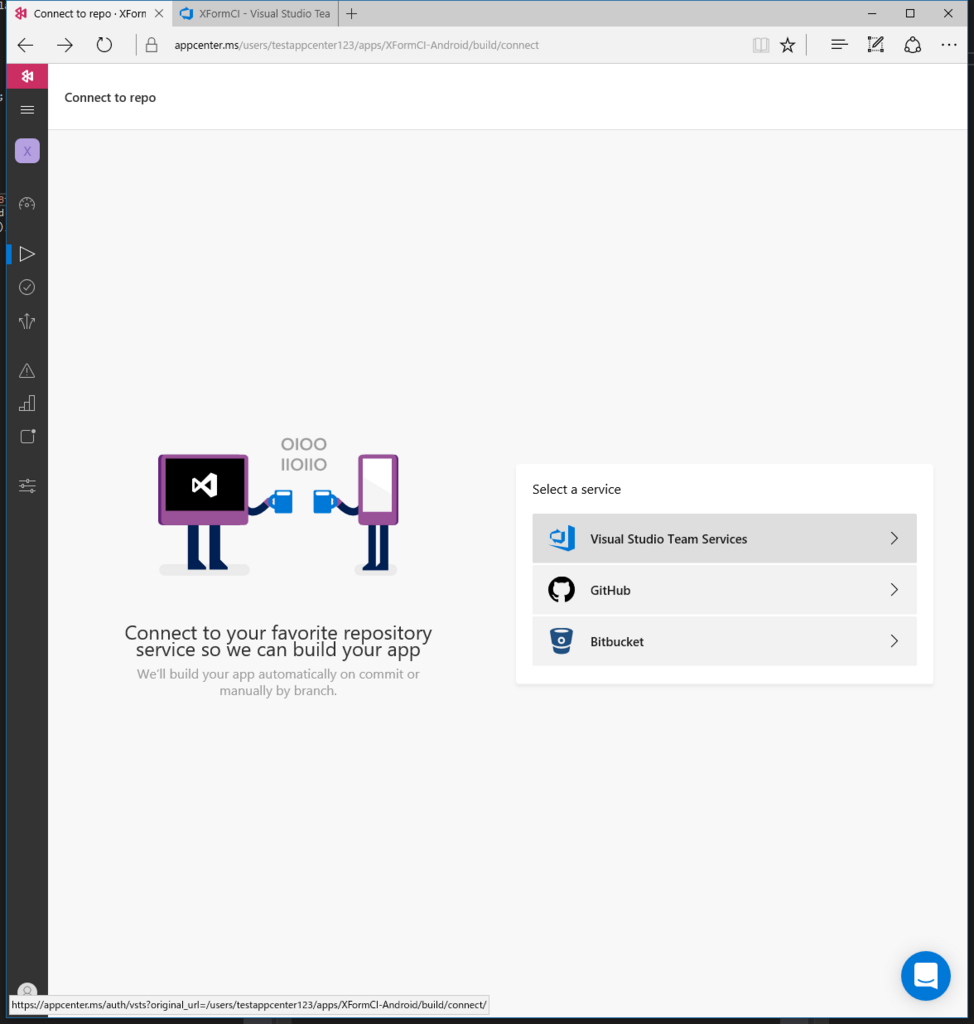The image size is (974, 1024).
Task: Switch to the Connect to repo tab
Action: (x=89, y=14)
